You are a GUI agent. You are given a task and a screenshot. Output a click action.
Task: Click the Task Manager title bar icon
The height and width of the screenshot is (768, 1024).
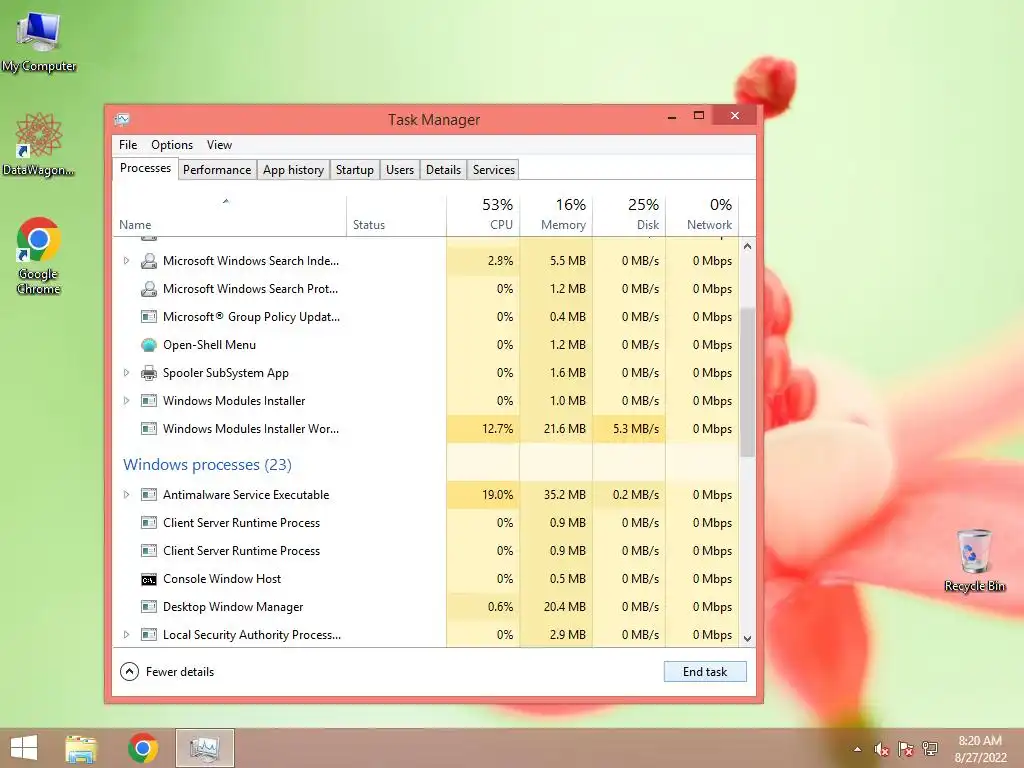122,120
